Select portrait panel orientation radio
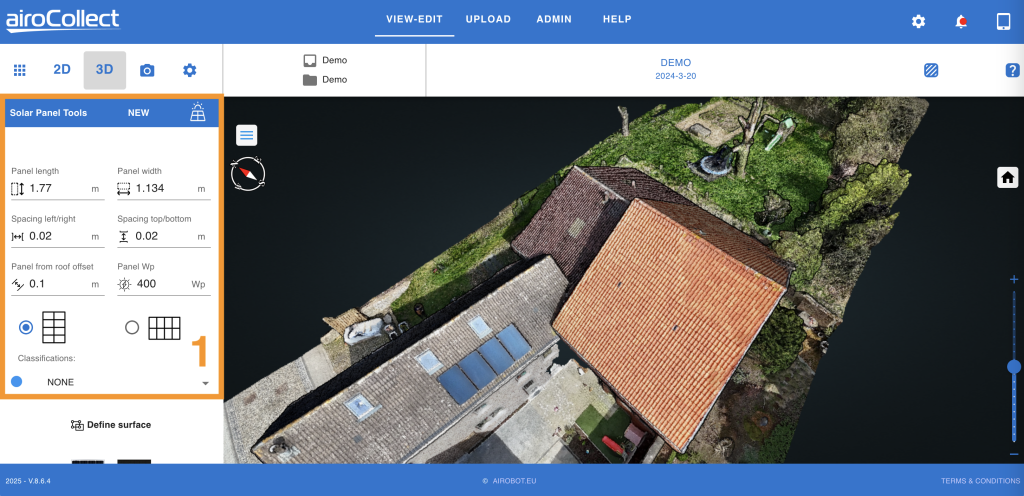The width and height of the screenshot is (1024, 496). (26, 327)
